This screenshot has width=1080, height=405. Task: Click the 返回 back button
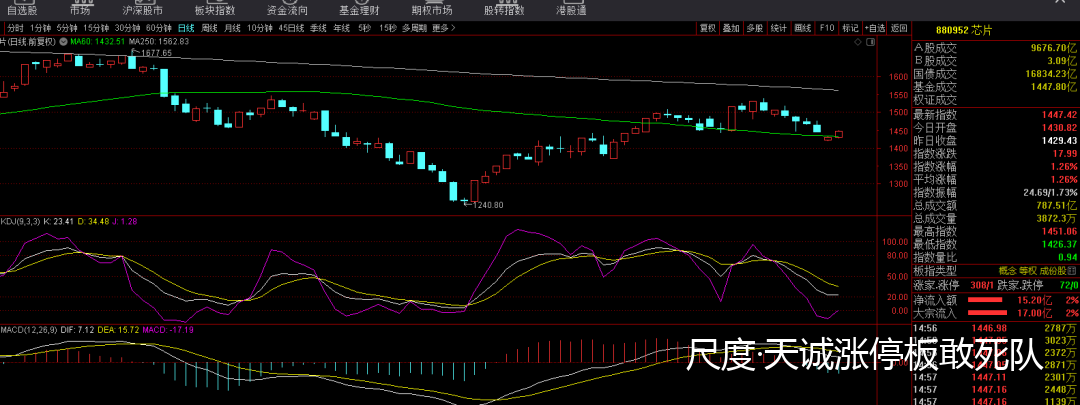point(899,28)
